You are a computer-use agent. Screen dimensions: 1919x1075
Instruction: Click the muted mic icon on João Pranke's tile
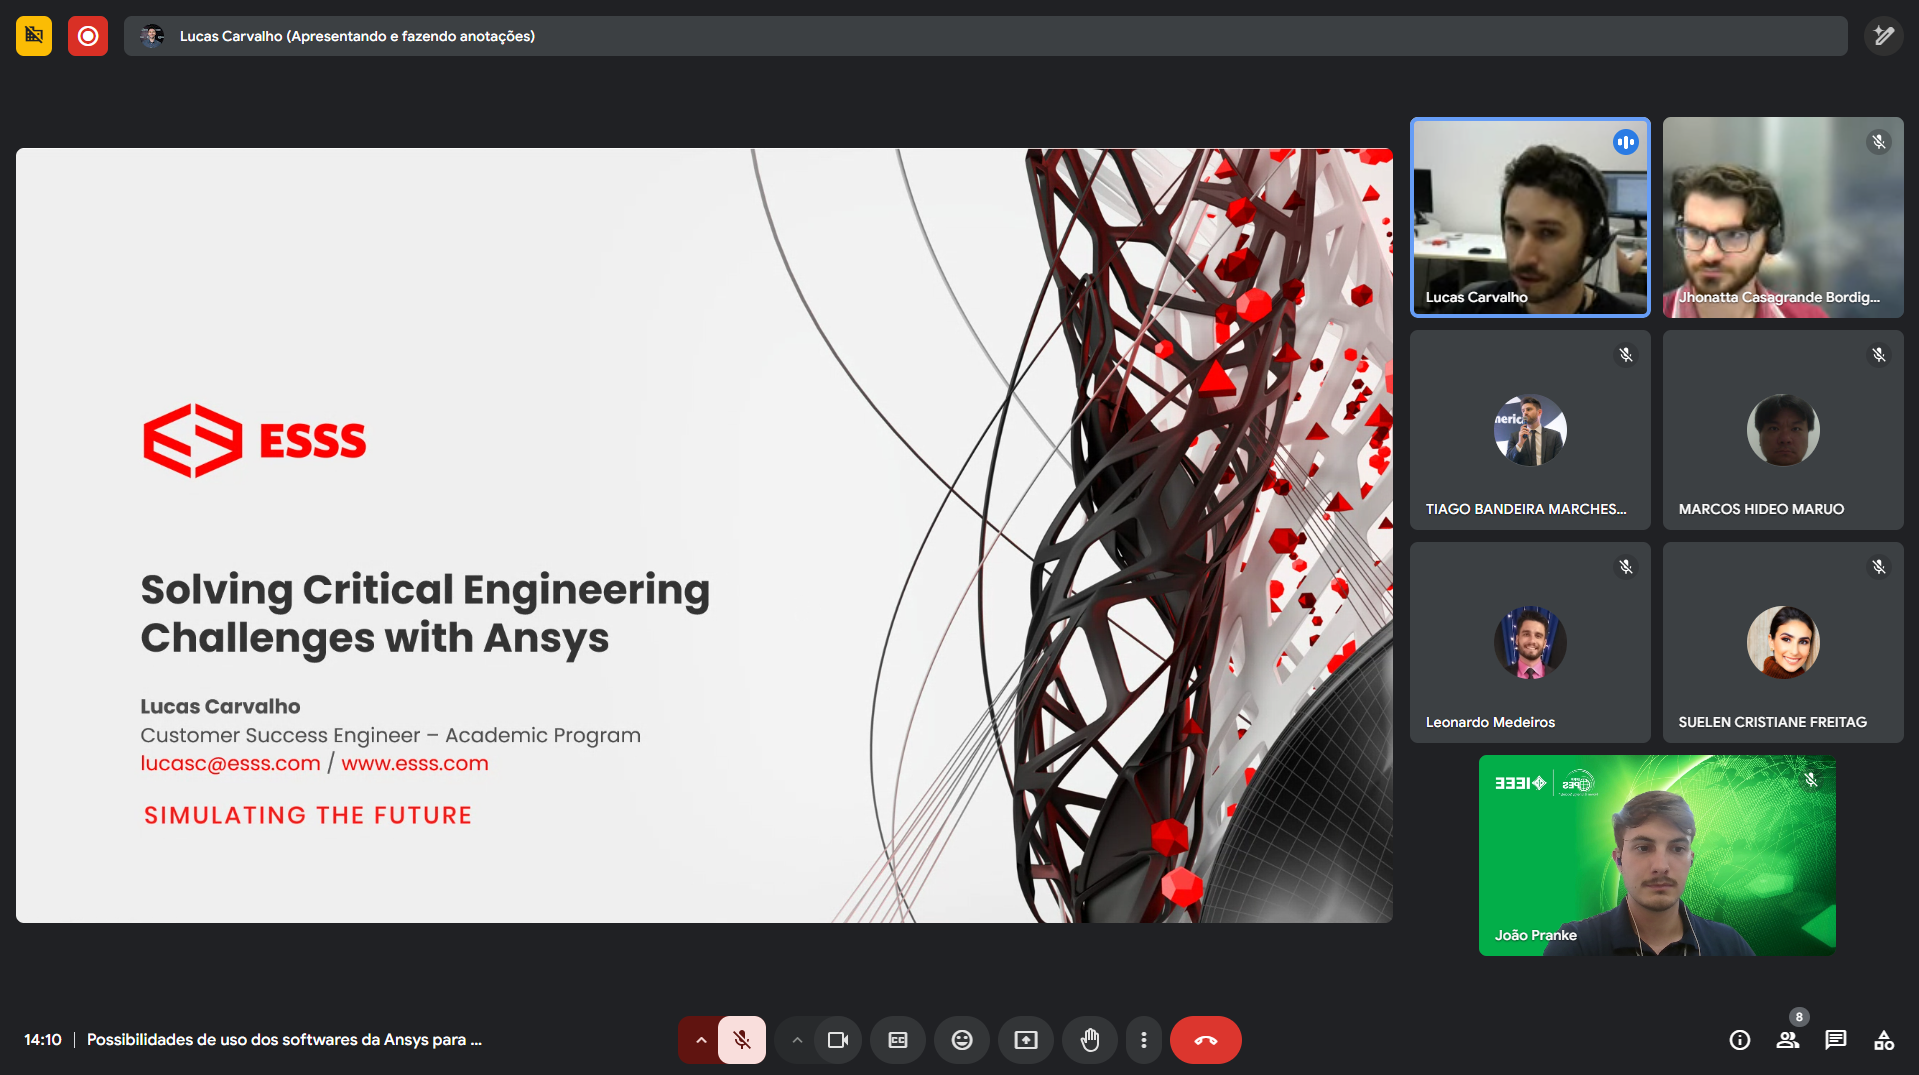point(1811,780)
